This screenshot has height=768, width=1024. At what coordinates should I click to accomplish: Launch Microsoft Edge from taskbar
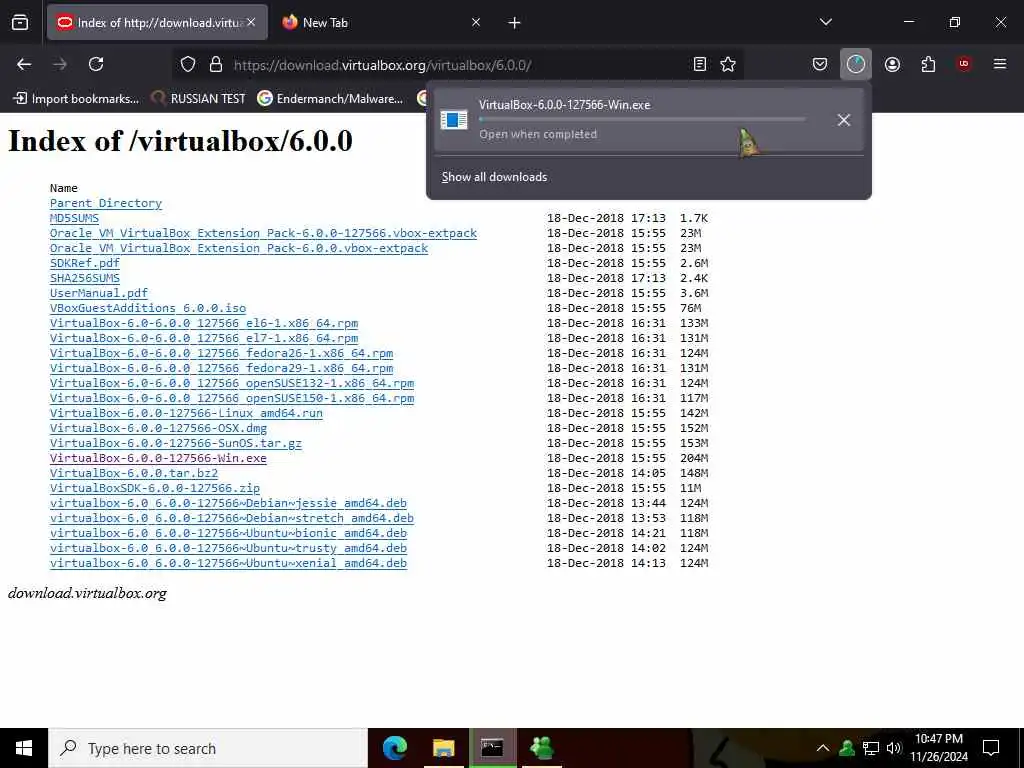pyautogui.click(x=394, y=748)
